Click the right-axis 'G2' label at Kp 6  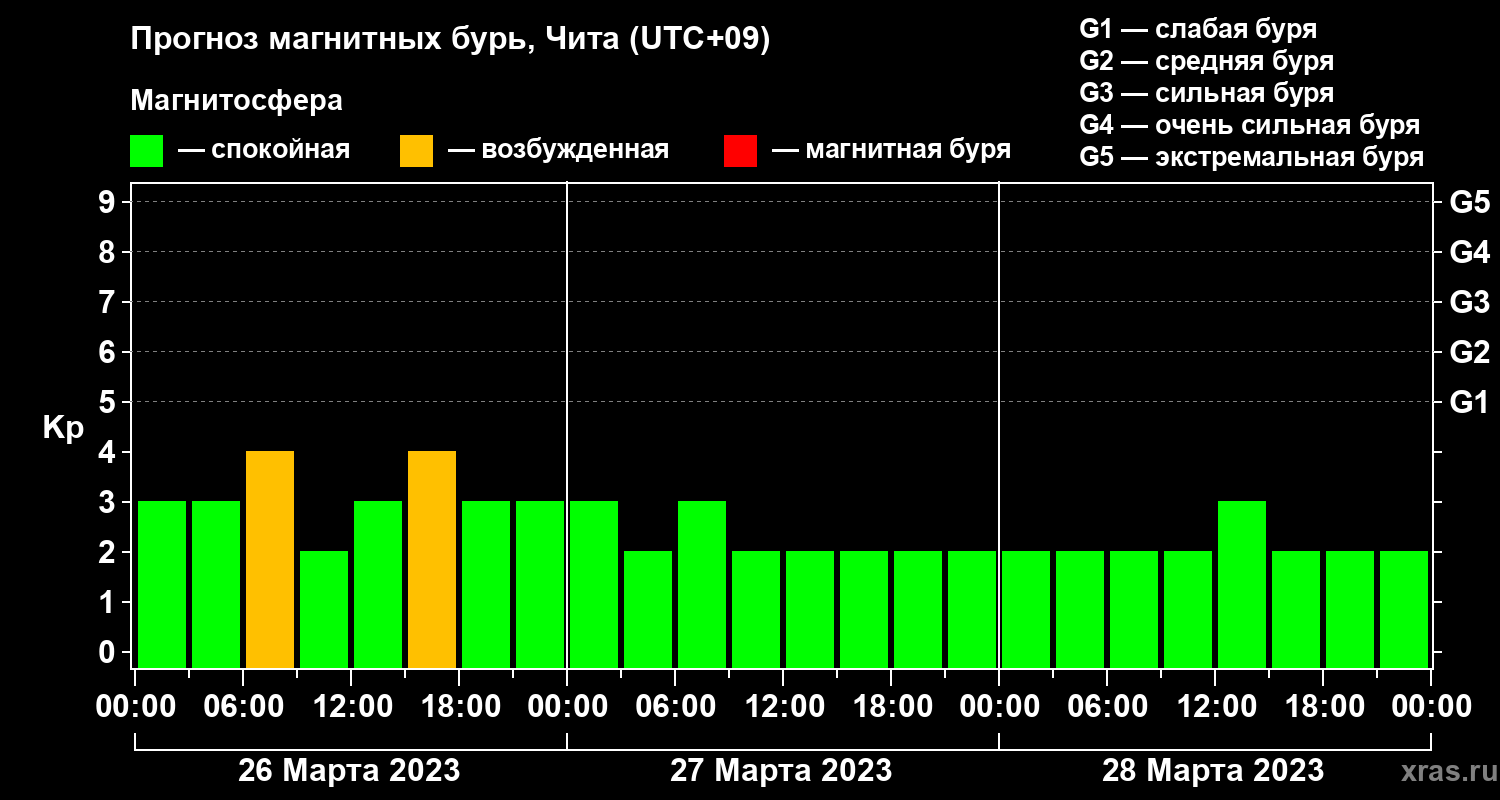(1469, 352)
